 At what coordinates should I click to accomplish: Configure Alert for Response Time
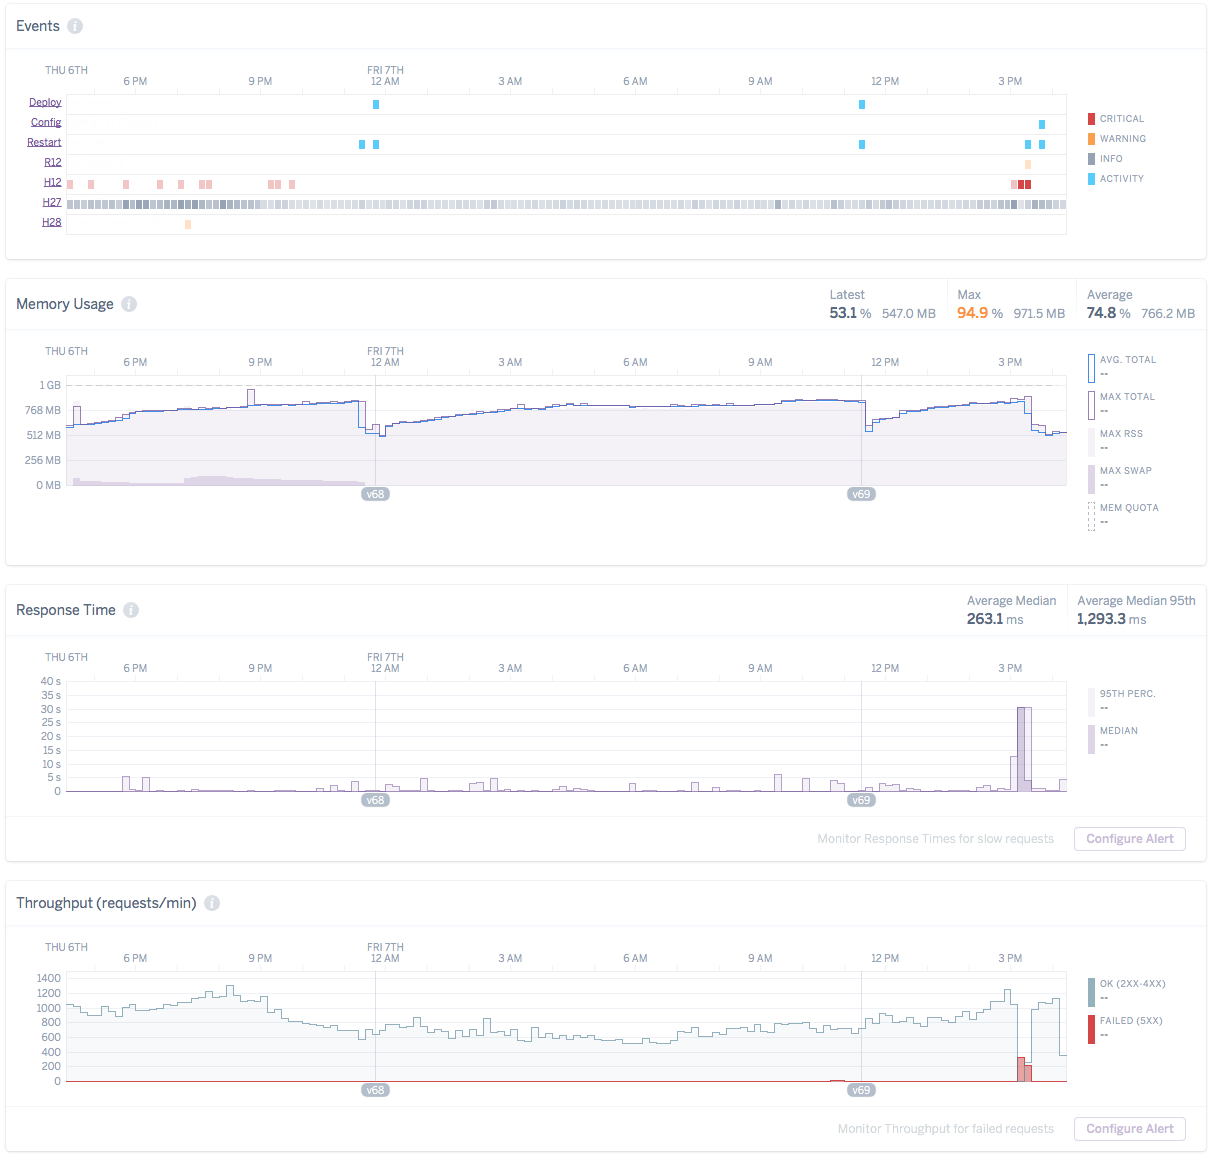tap(1129, 839)
